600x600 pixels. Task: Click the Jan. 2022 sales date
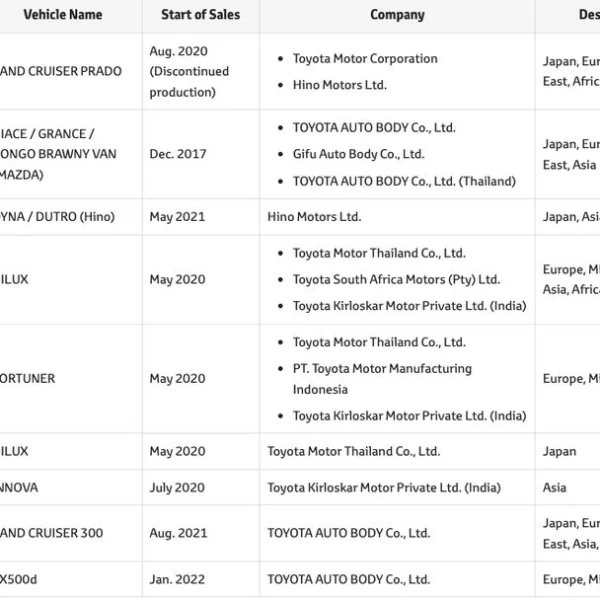pyautogui.click(x=177, y=579)
